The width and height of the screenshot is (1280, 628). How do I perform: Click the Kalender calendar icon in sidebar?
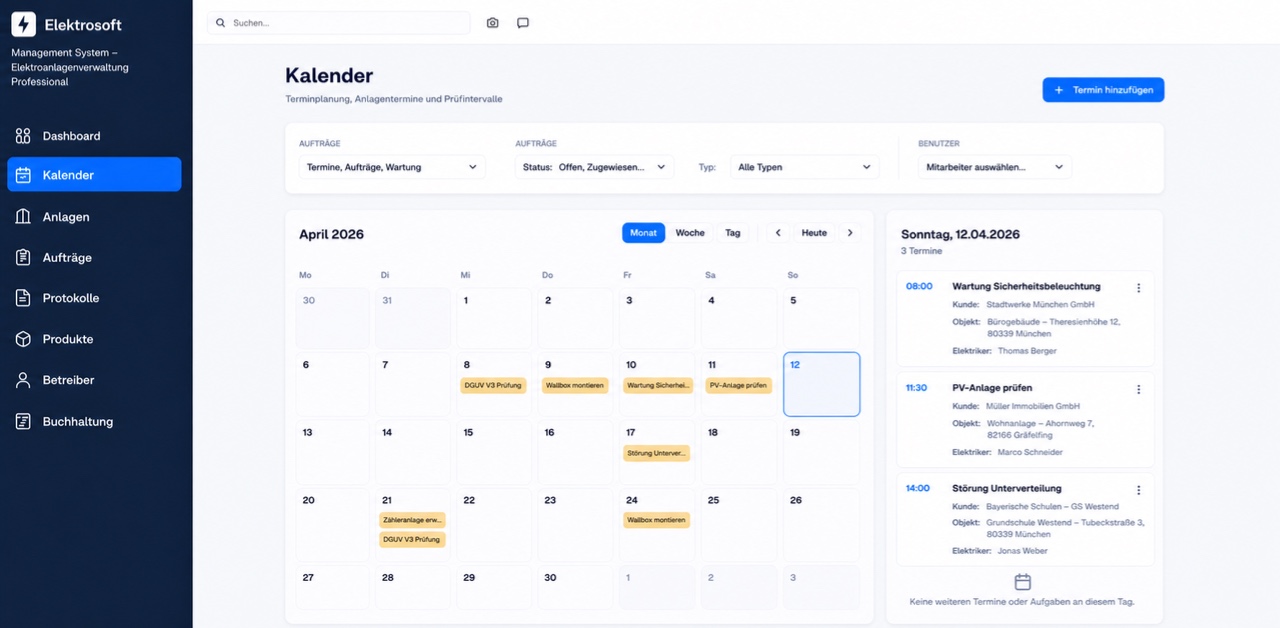23,175
